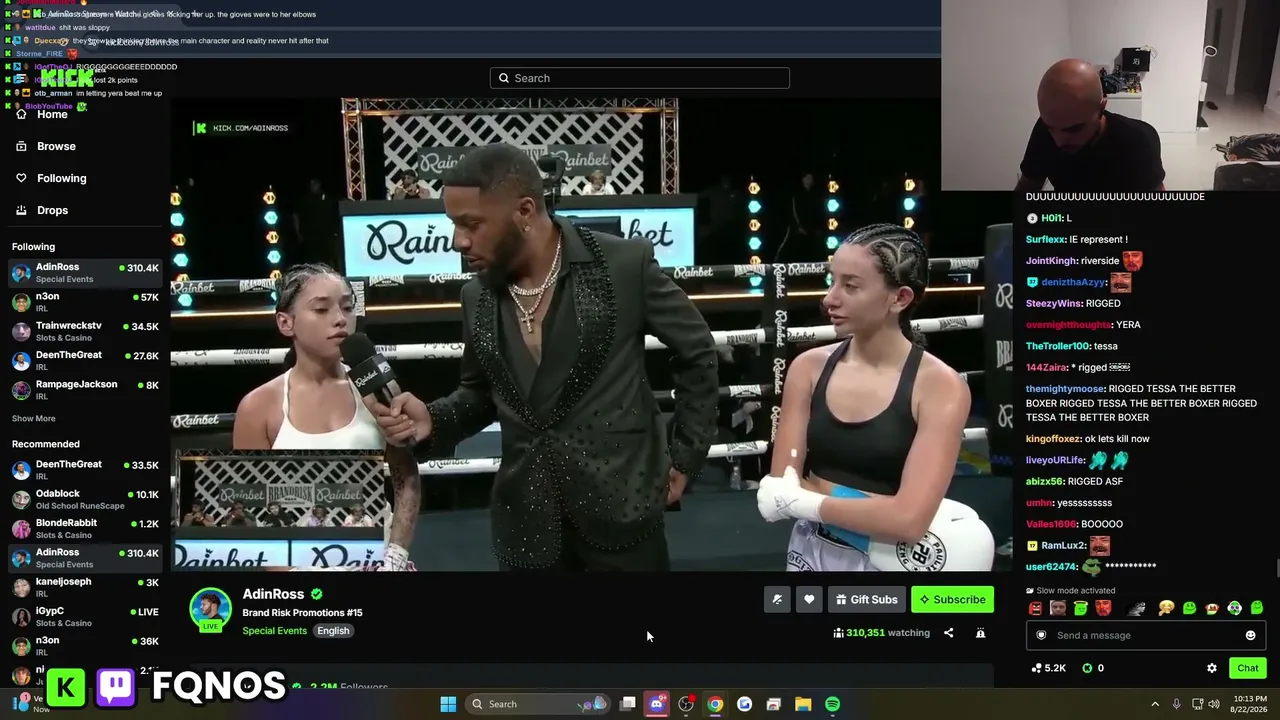Open OBS Studio from the taskbar

pyautogui.click(x=686, y=704)
